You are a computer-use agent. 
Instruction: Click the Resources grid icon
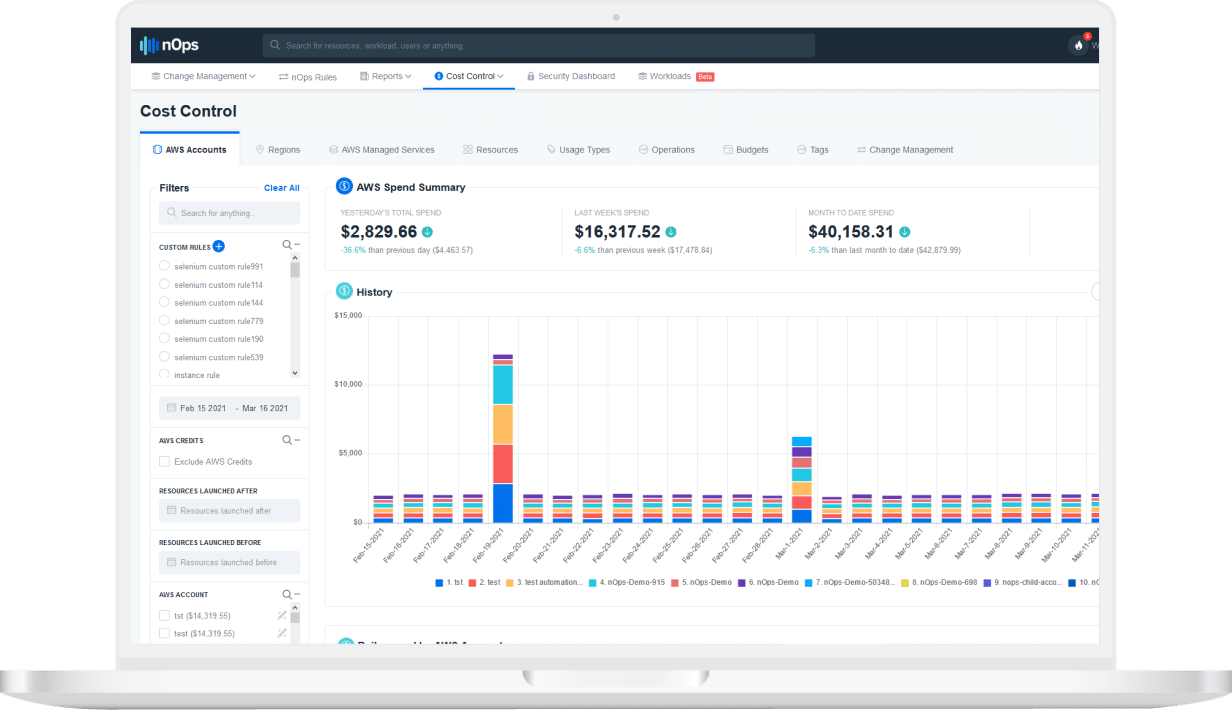[468, 150]
